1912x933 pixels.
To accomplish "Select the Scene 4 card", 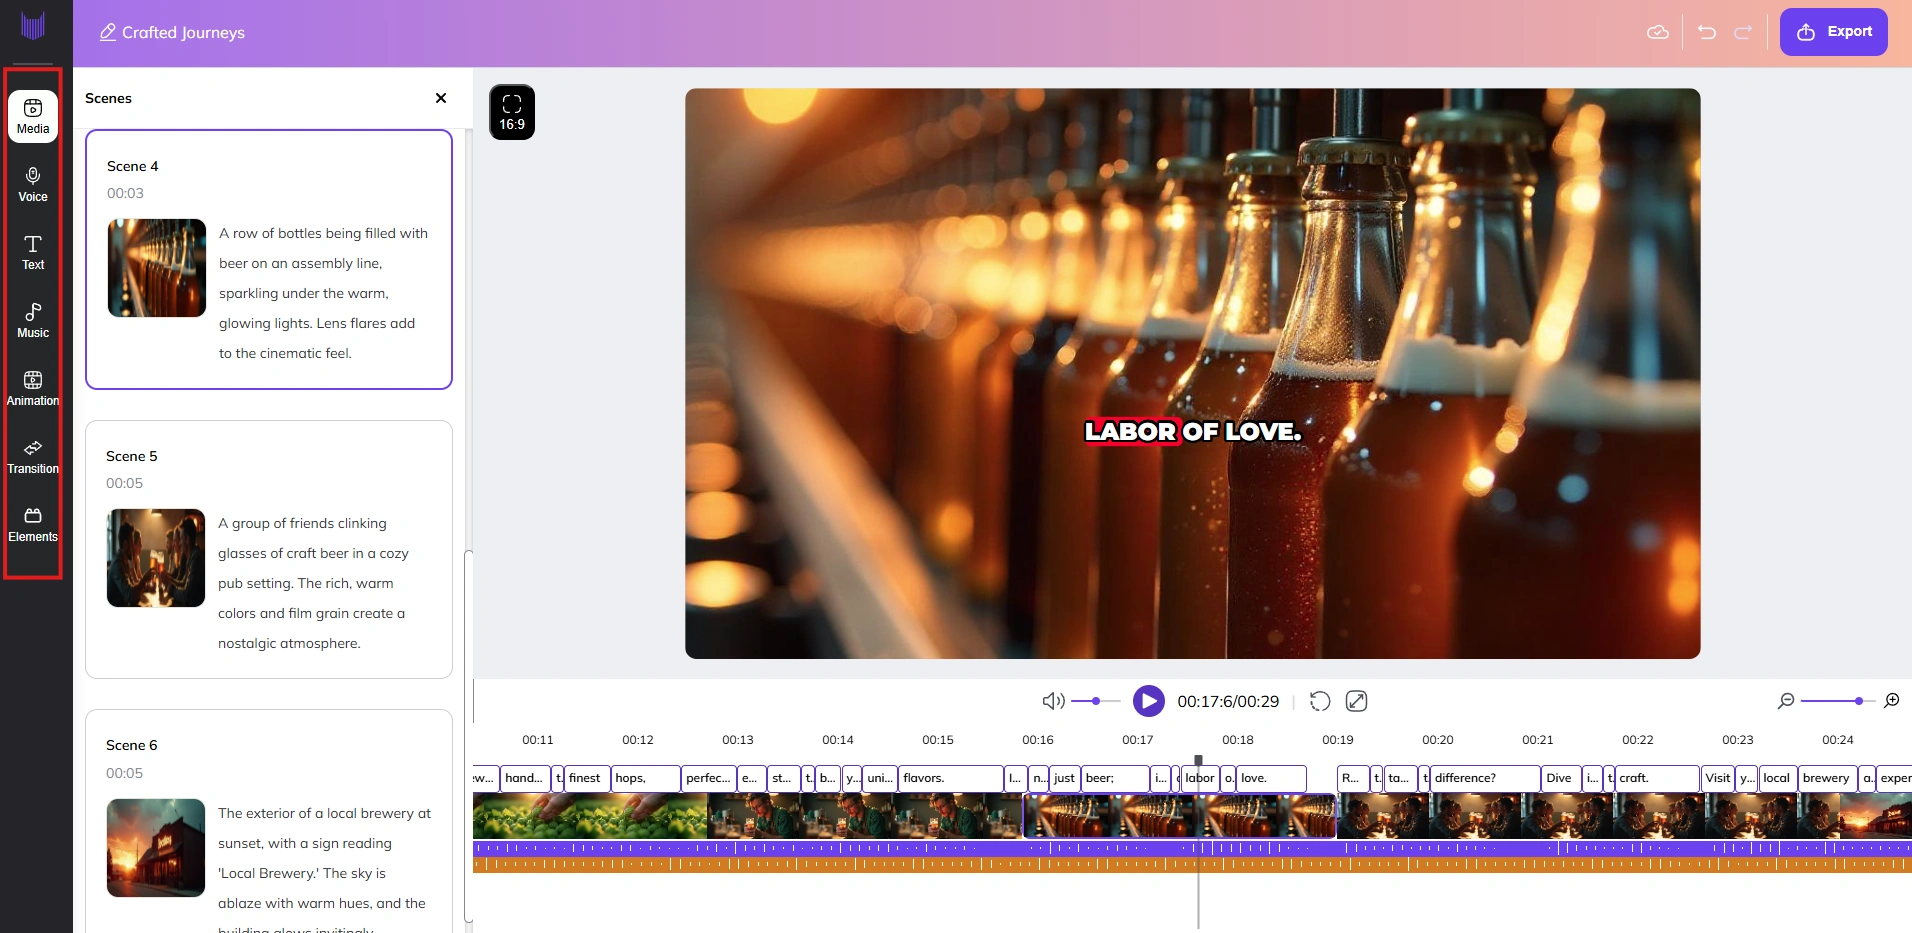I will click(269, 259).
